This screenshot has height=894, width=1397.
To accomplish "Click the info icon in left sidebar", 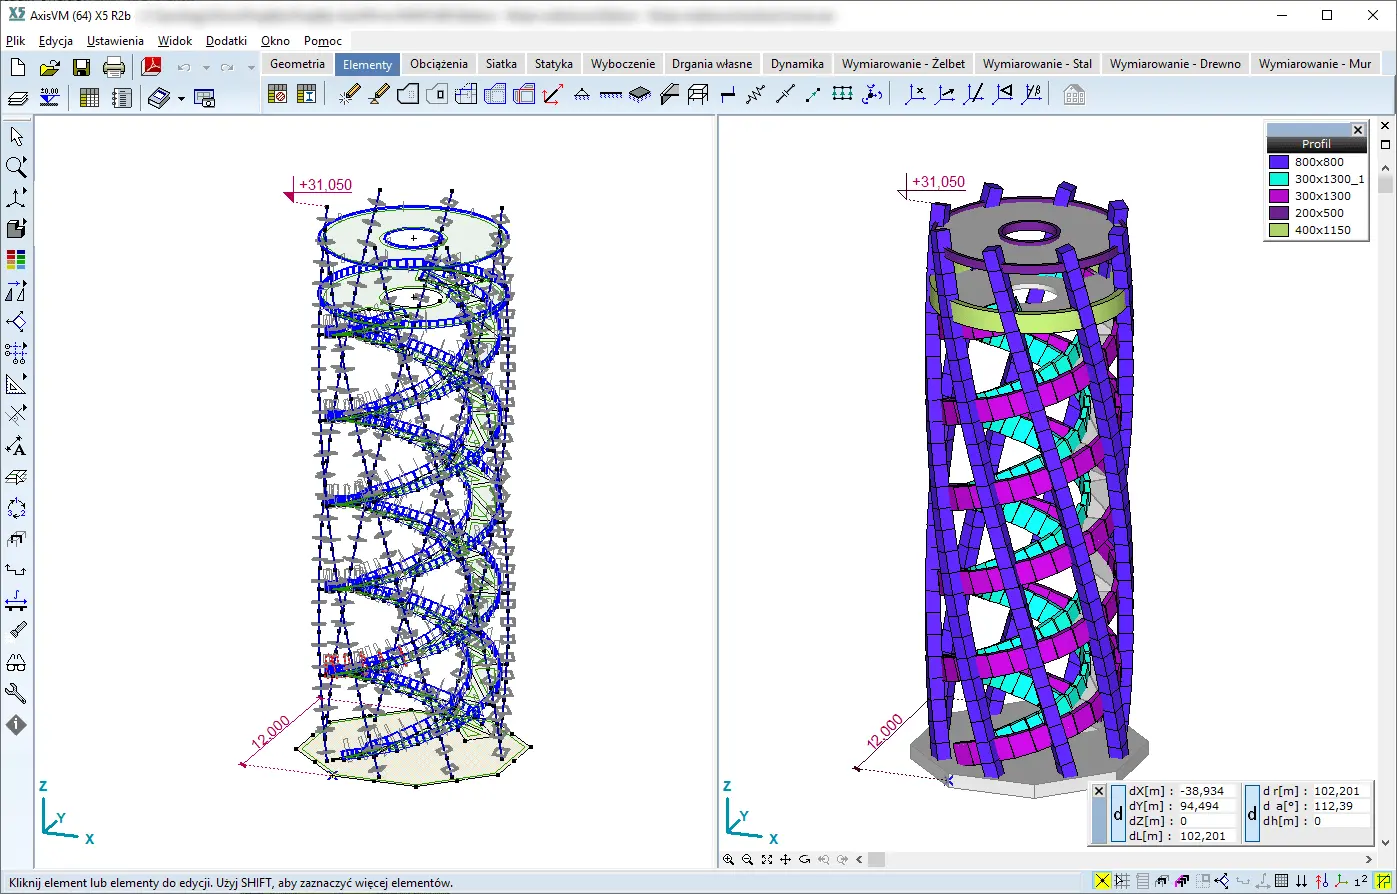I will [16, 725].
